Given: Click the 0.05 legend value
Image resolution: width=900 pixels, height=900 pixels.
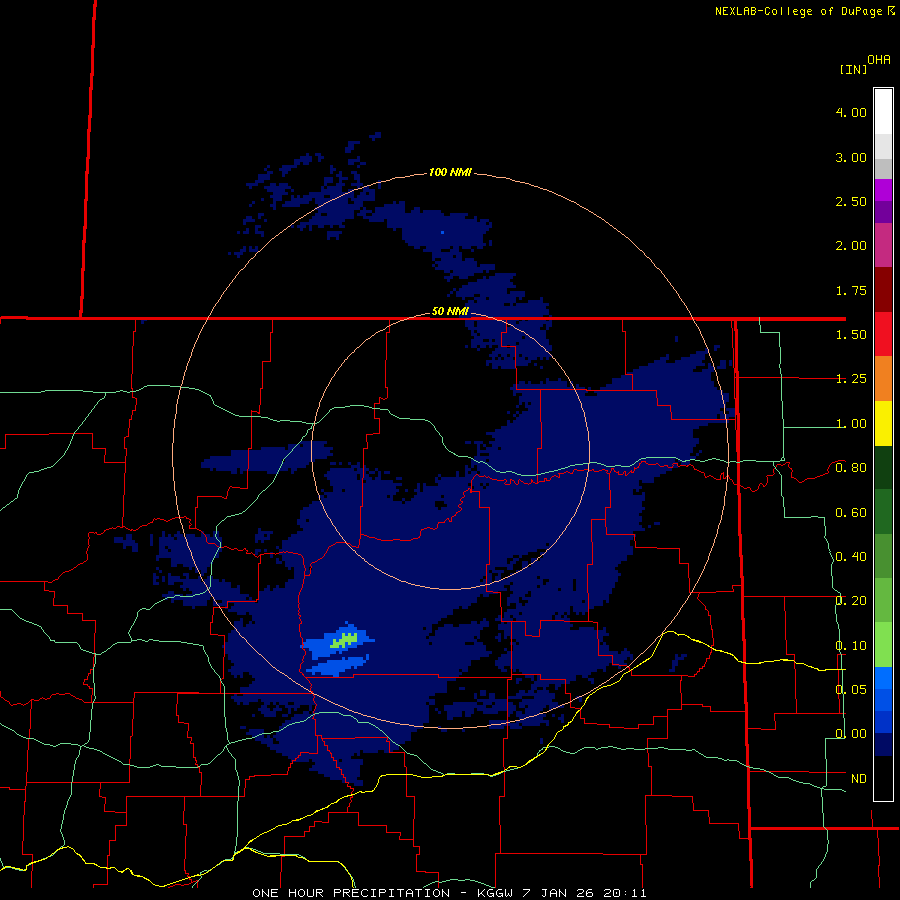Looking at the screenshot, I should point(851,689).
